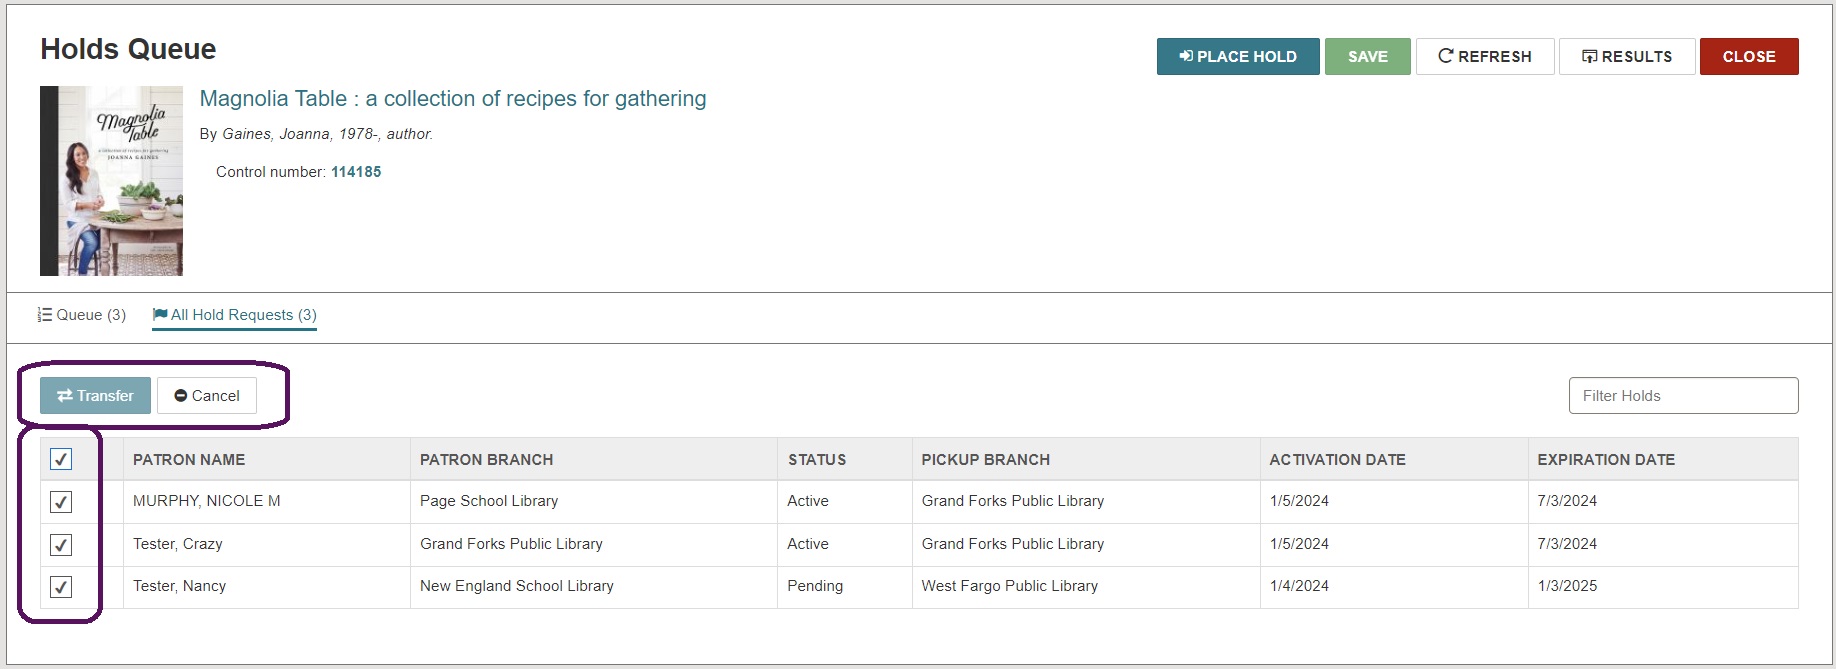The height and width of the screenshot is (669, 1836).
Task: Click the Magnolia Table book cover
Action: pos(111,181)
